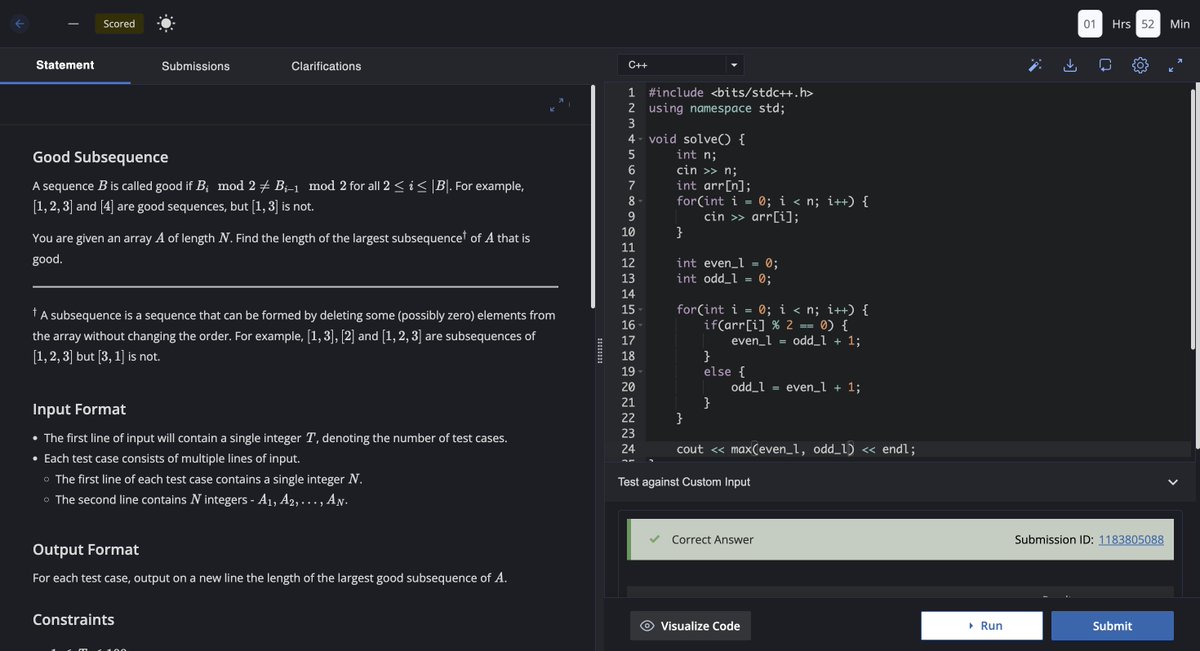Open the language selector's dropdown arrow
The width and height of the screenshot is (1200, 651).
click(x=733, y=64)
